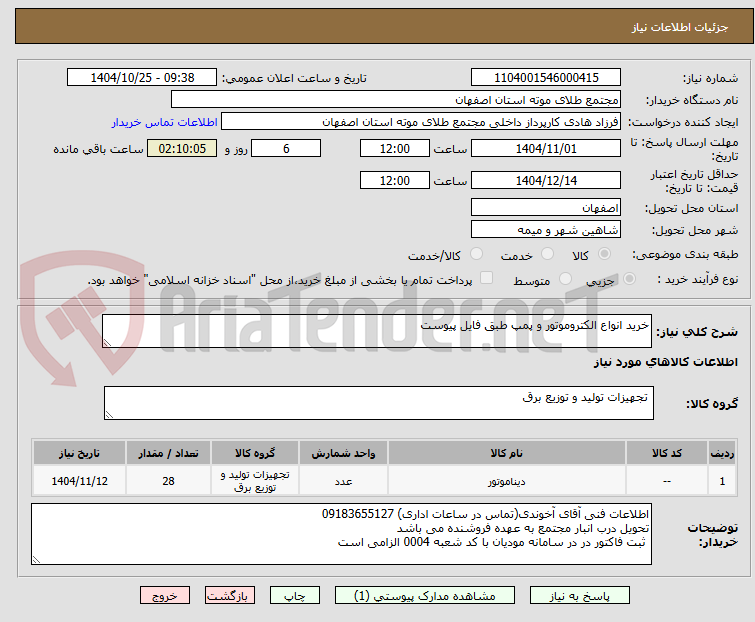755x622 pixels.
Task: Select the خدمت radio option
Action: pos(547,254)
